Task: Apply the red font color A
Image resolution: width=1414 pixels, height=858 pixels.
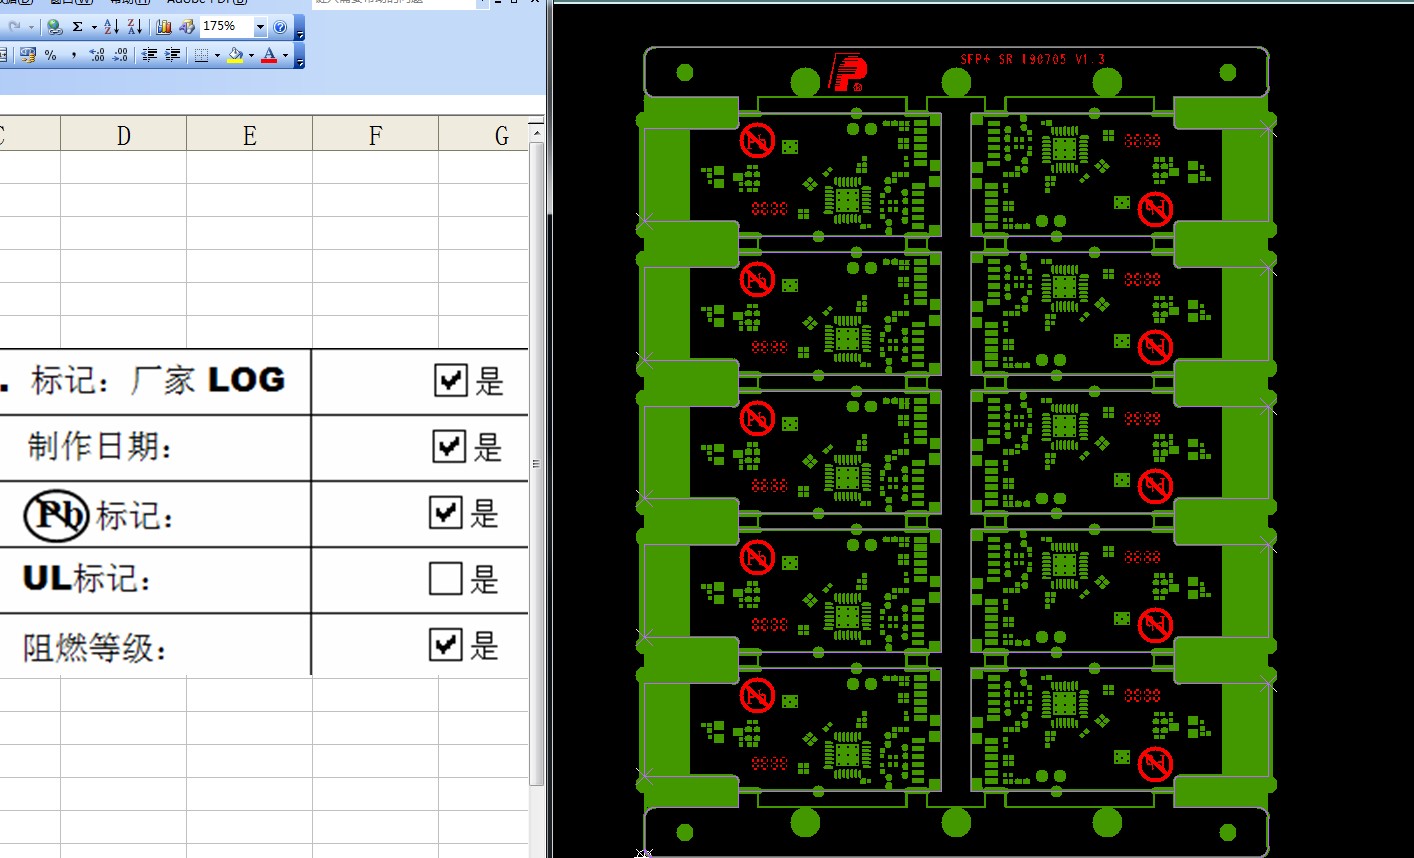Action: point(269,55)
